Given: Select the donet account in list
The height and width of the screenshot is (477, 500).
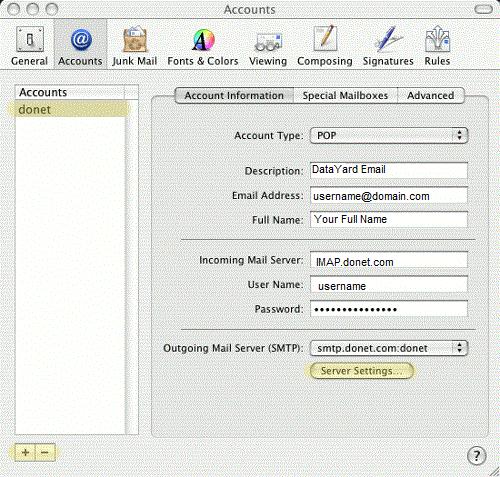Looking at the screenshot, I should point(70,110).
